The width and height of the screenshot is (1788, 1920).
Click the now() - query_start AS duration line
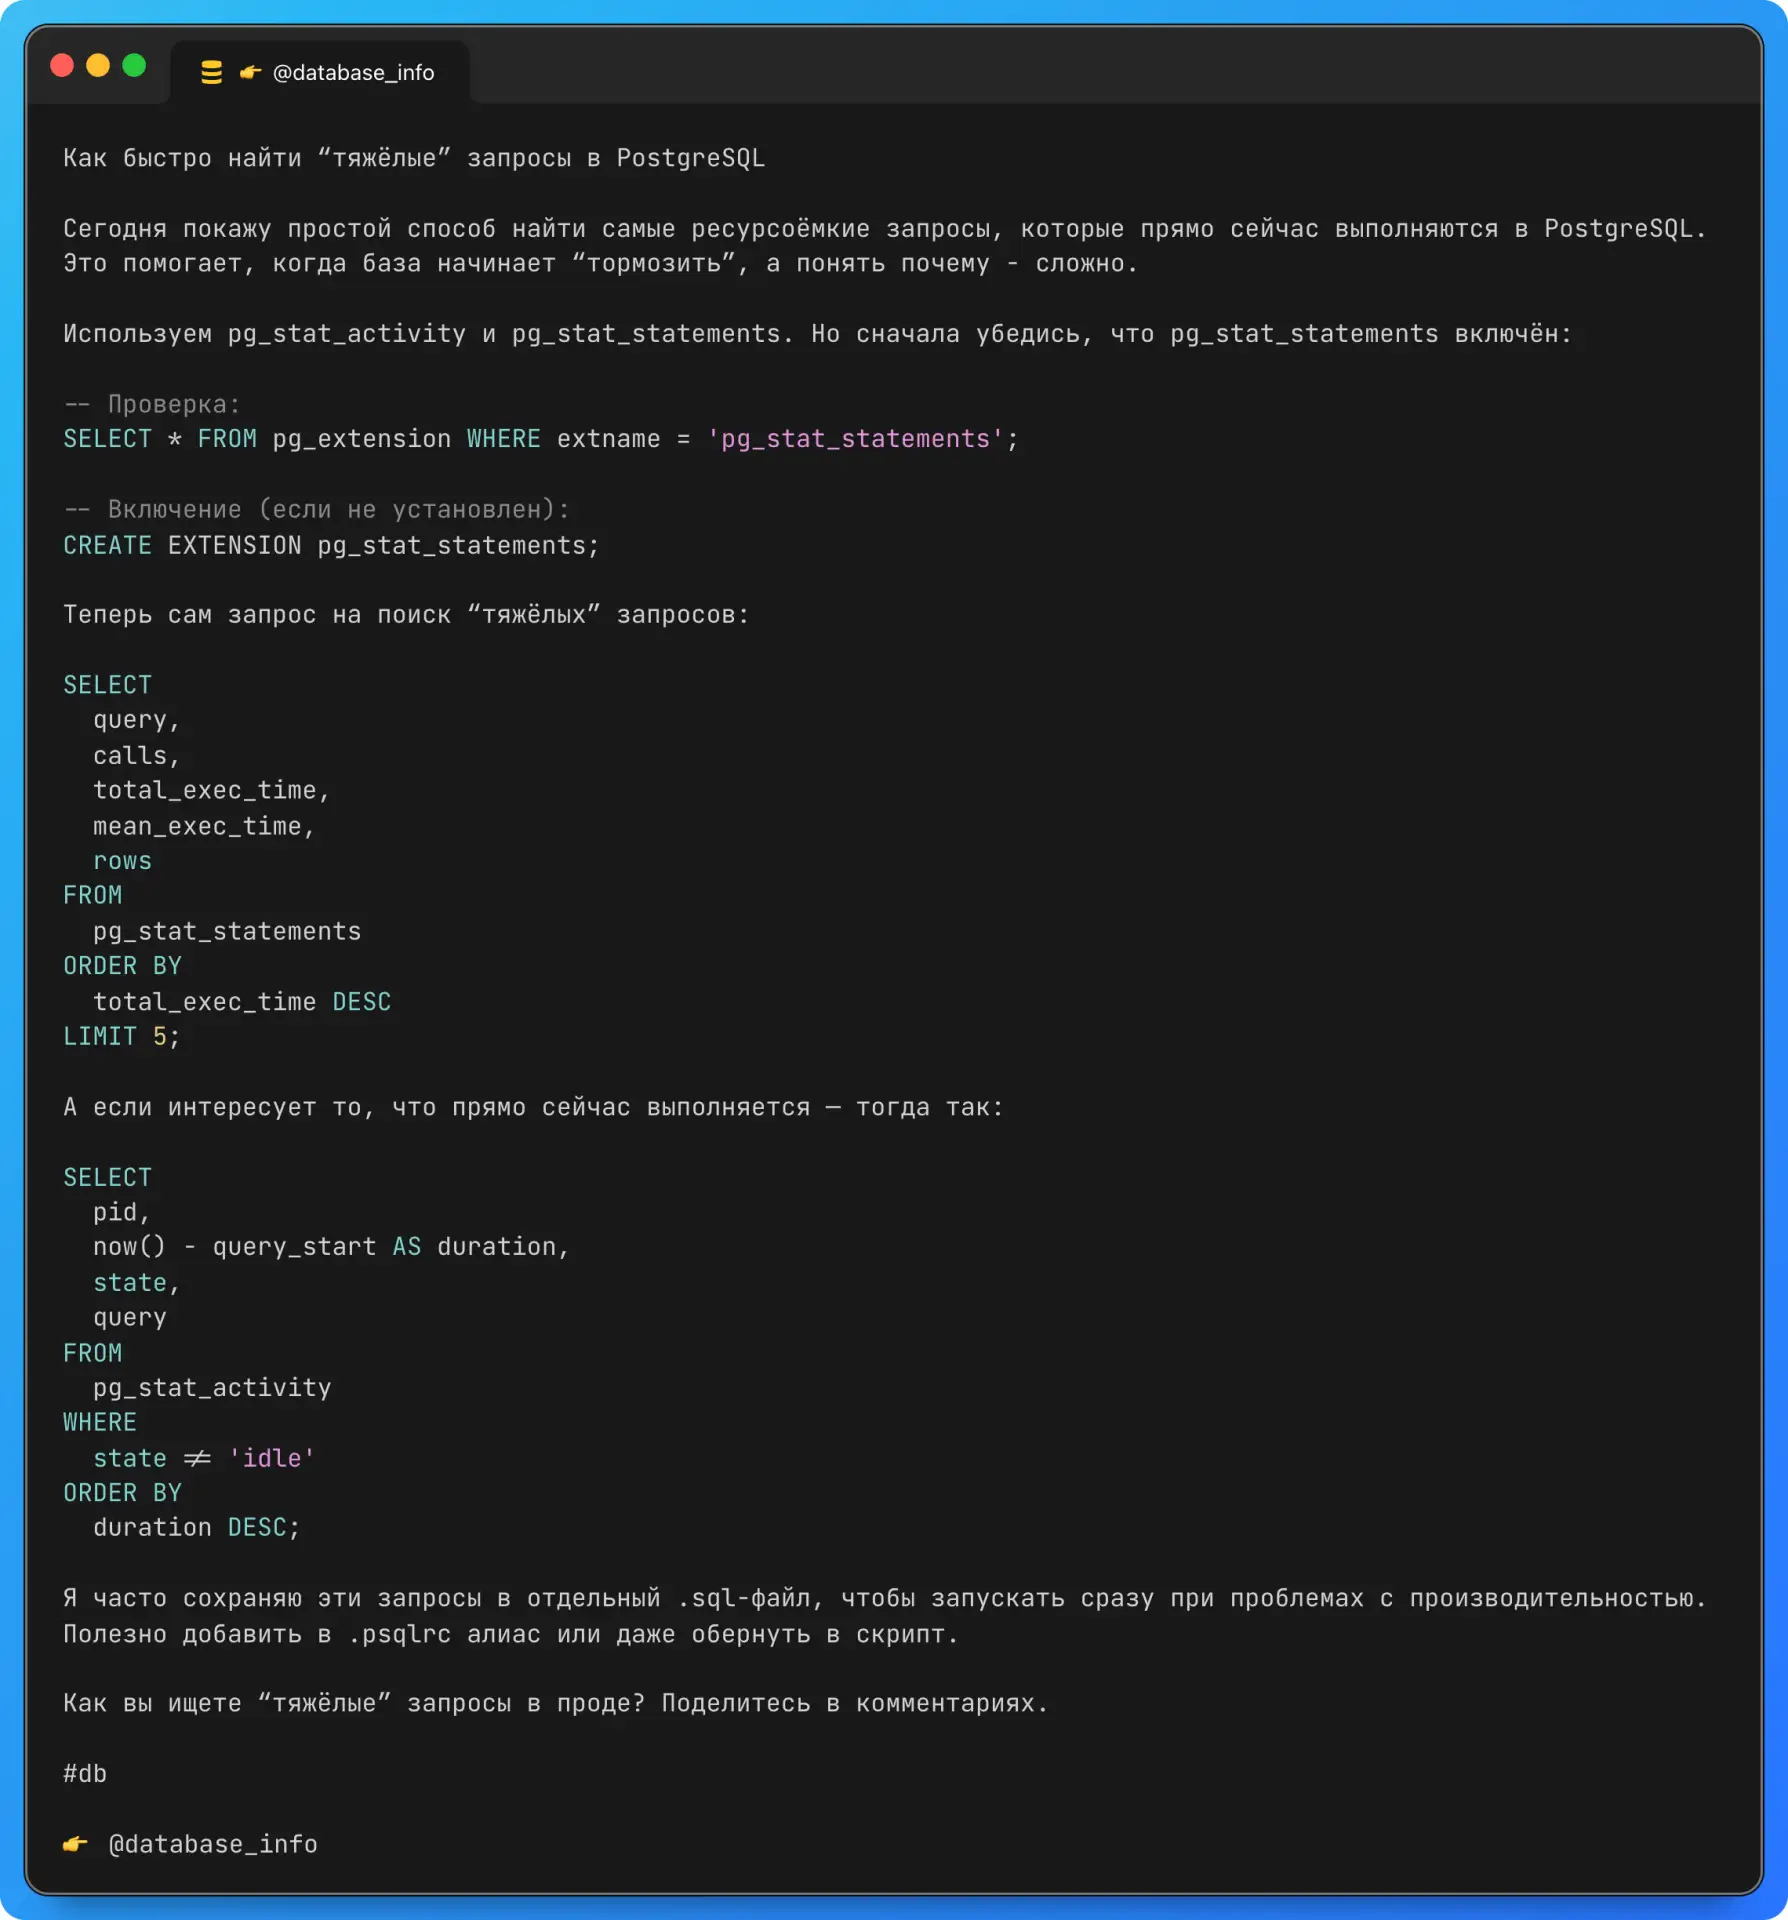[x=331, y=1247]
